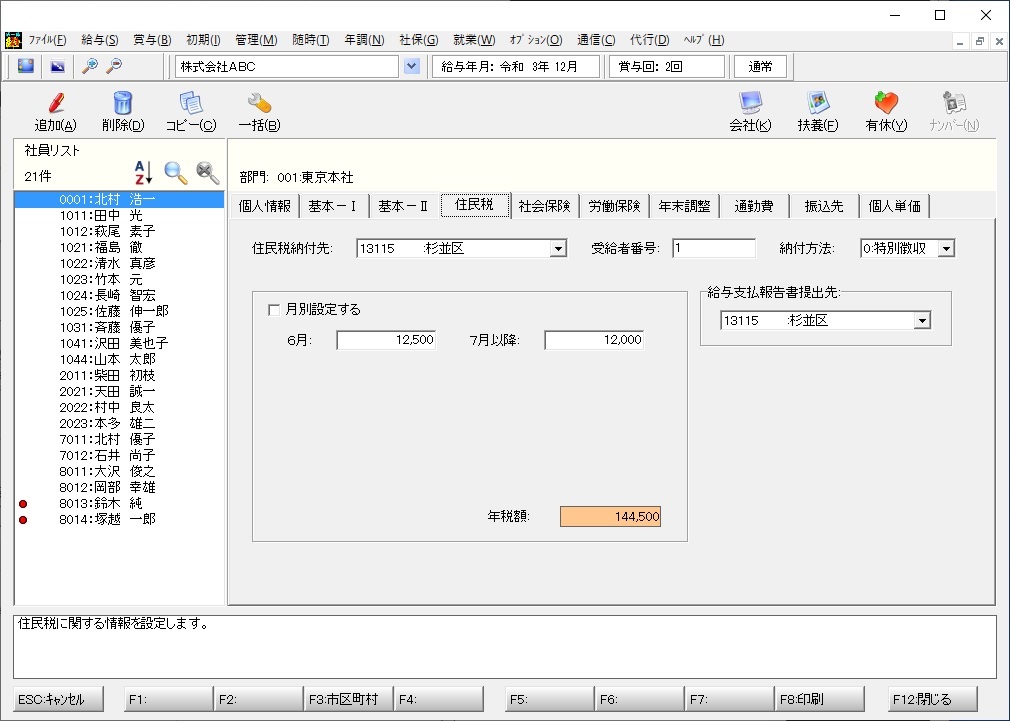
Task: Click the 6月 amount field 12,500
Action: click(386, 340)
